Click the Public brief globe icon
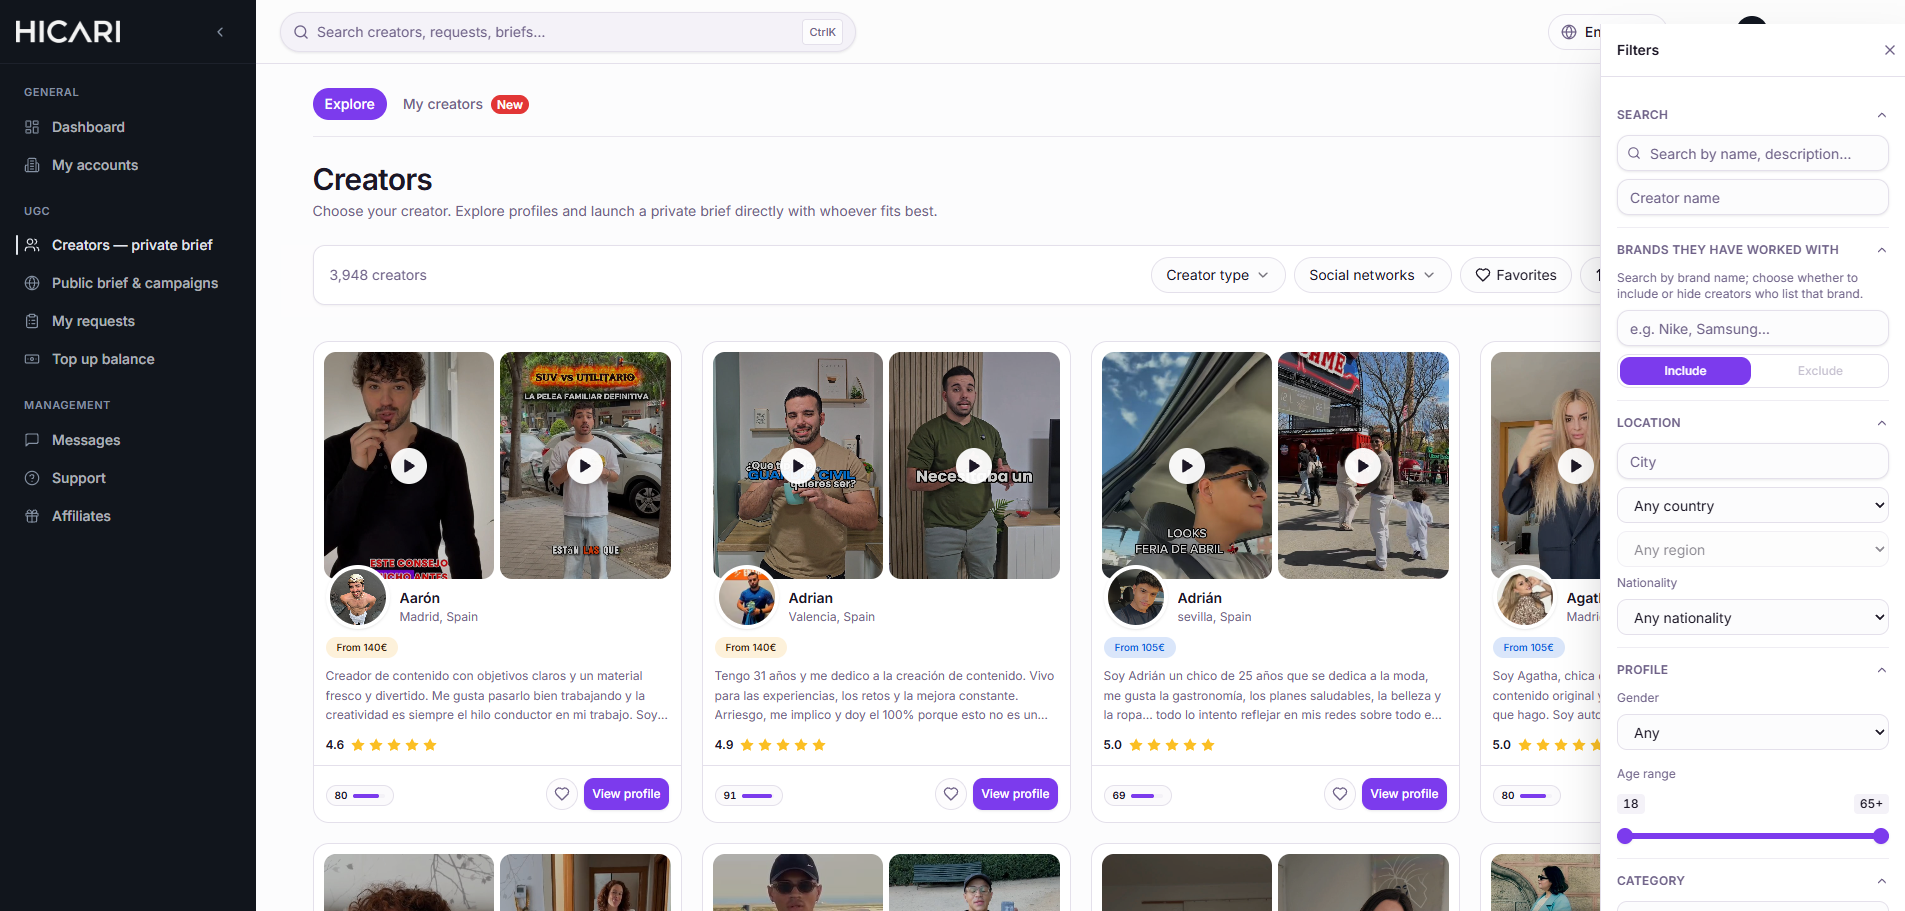Image resolution: width=1905 pixels, height=911 pixels. point(32,283)
